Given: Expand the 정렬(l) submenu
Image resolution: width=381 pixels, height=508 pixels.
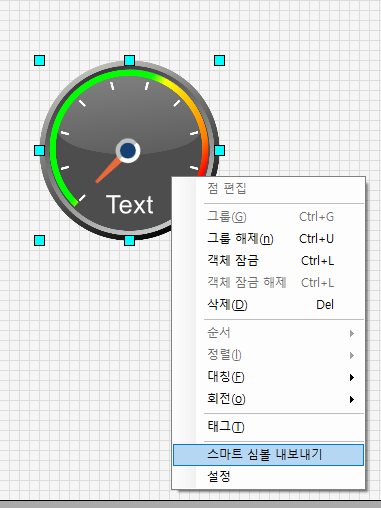Looking at the screenshot, I should coord(268,355).
